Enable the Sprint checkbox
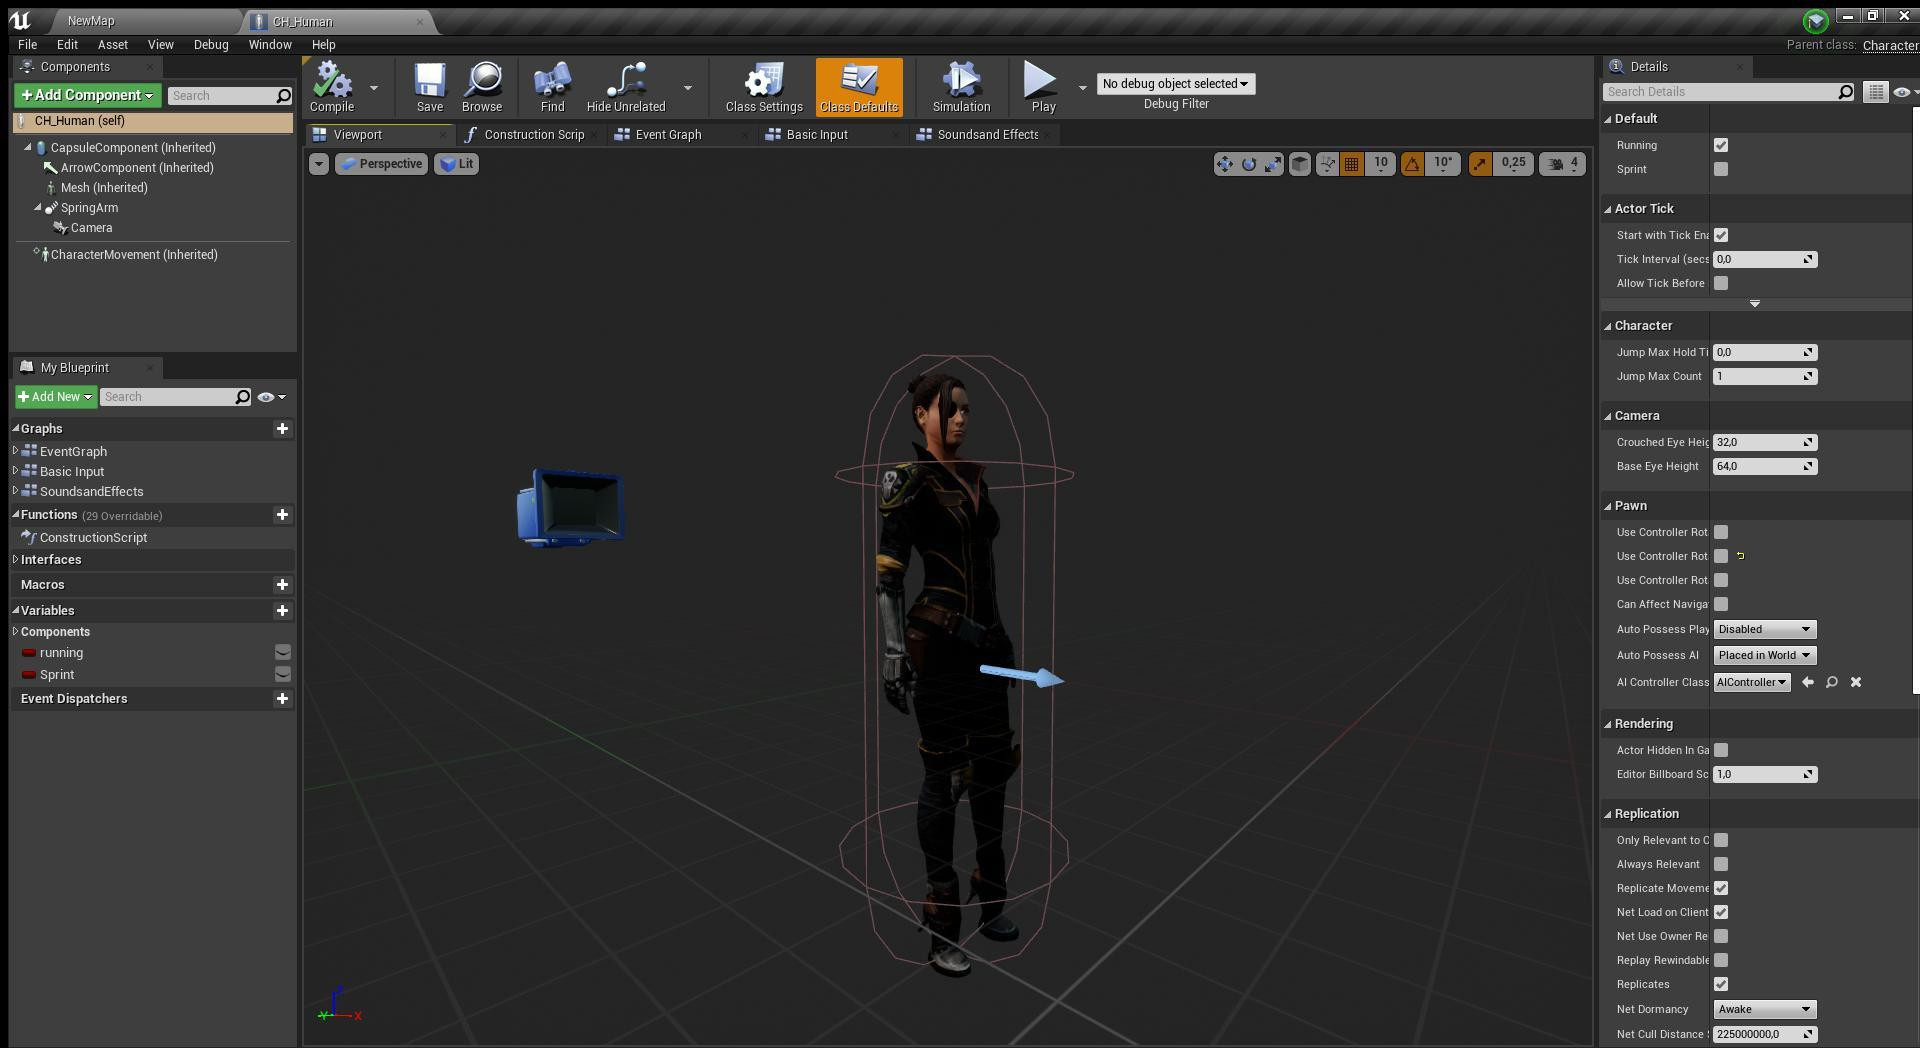The image size is (1920, 1048). 1721,169
